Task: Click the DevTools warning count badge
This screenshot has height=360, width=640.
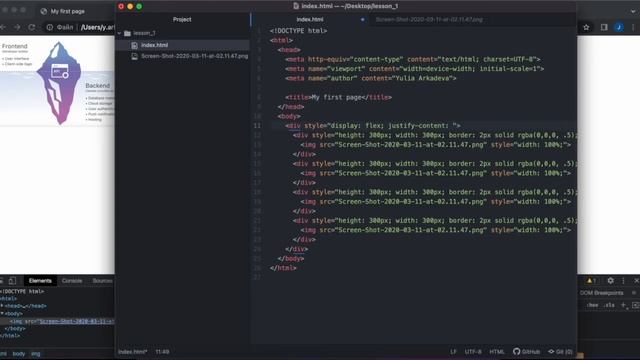Action: [591, 281]
